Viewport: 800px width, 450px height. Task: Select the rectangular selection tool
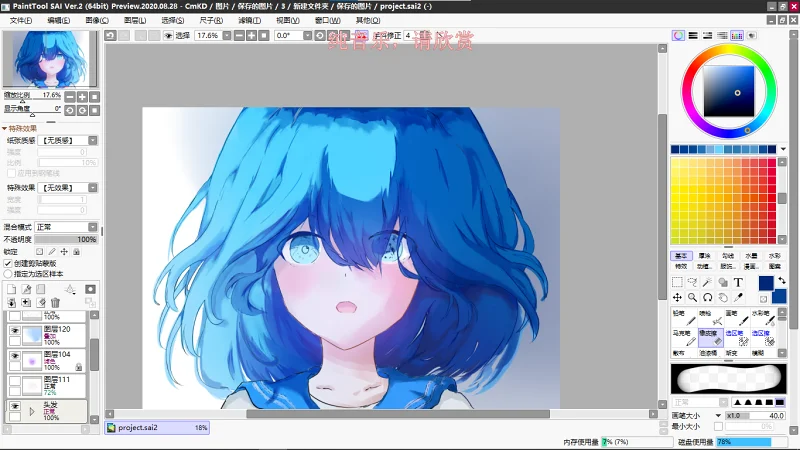point(677,282)
